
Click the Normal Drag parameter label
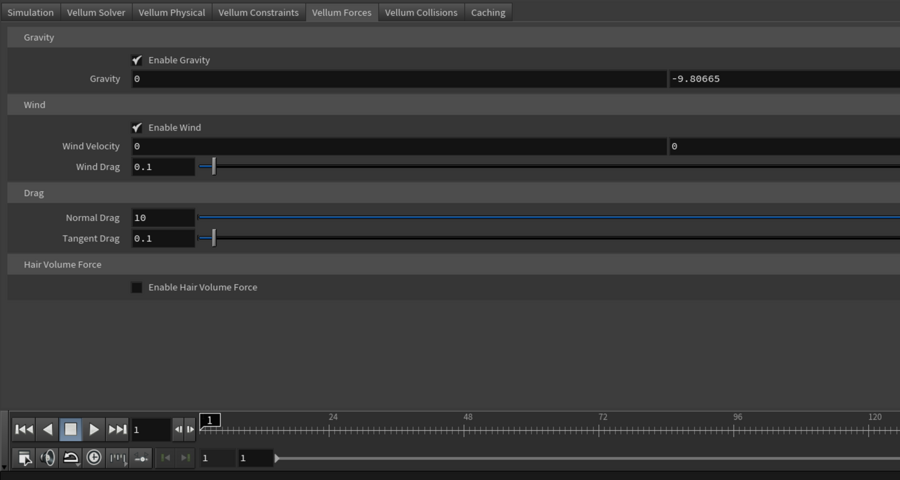point(92,218)
